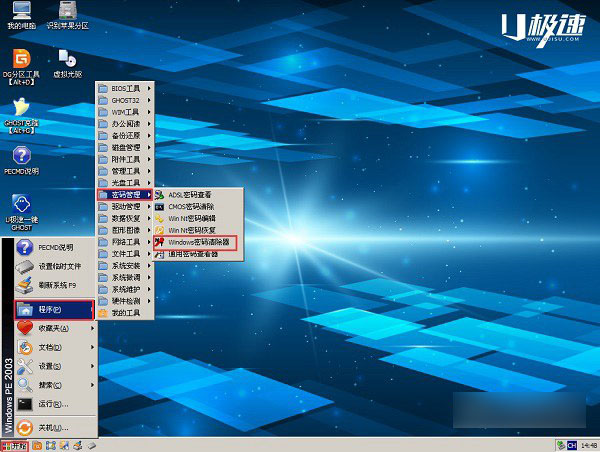
Task: Open the 硬件检测 program folder
Action: pyautogui.click(x=125, y=301)
